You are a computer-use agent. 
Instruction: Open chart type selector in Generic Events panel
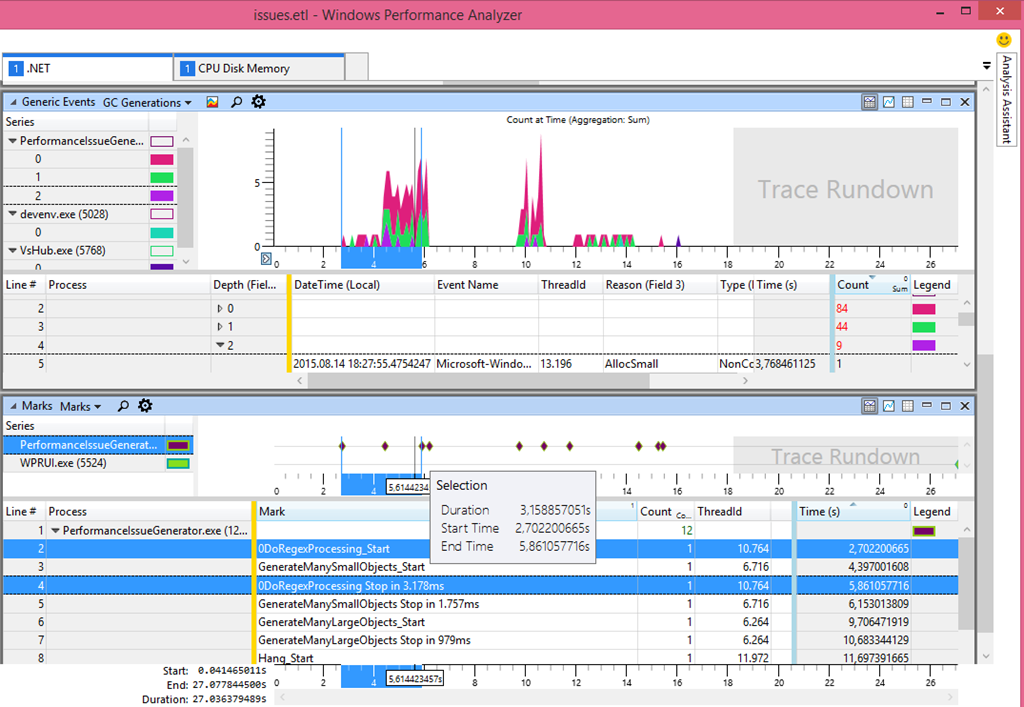[212, 102]
